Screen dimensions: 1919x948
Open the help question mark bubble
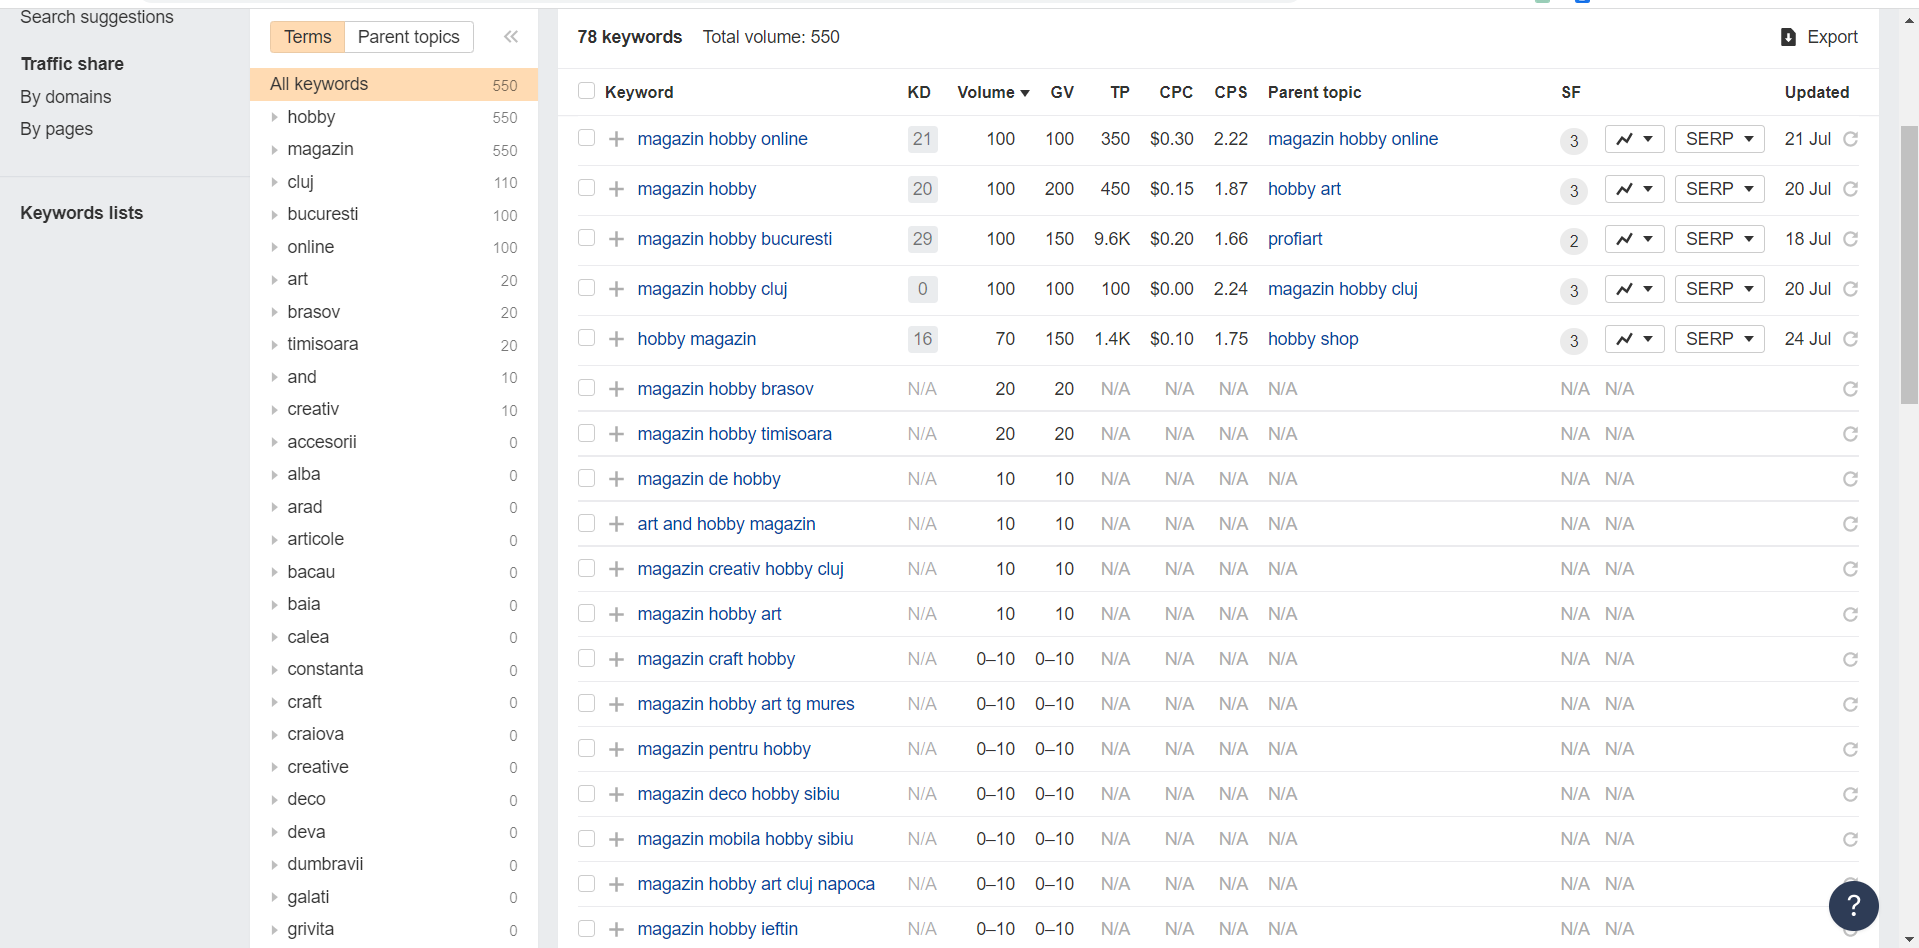1853,906
